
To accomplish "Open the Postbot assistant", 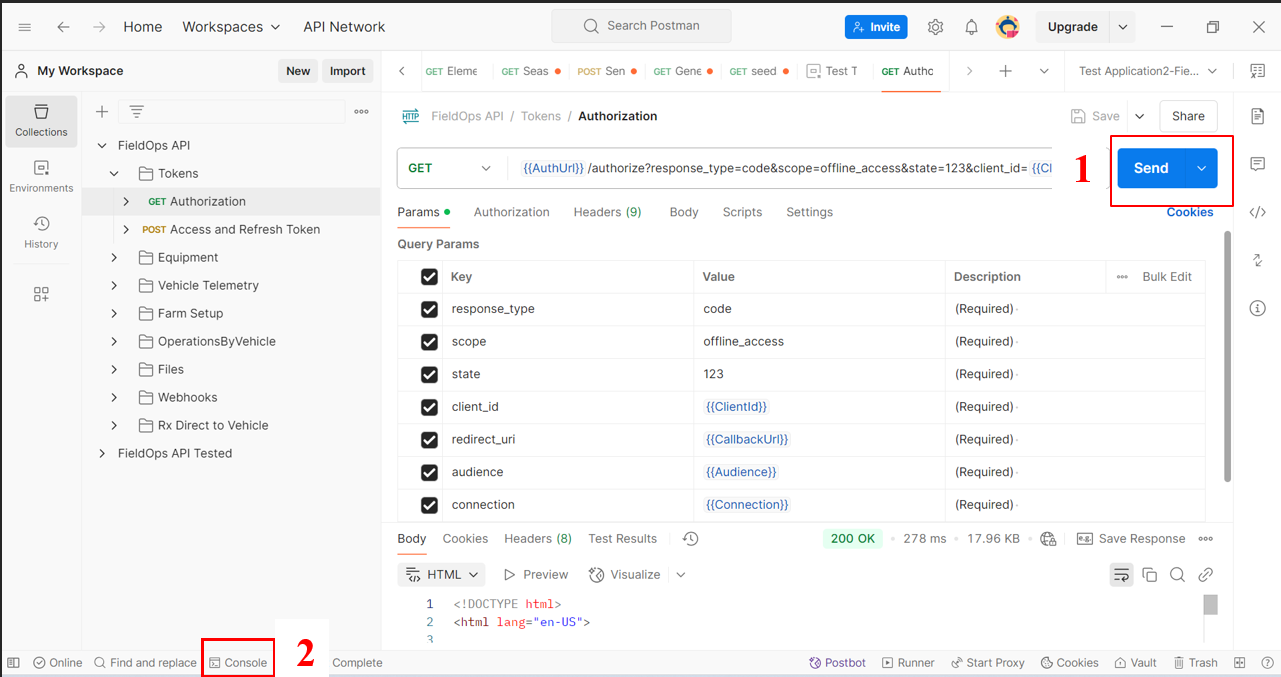I will click(837, 663).
